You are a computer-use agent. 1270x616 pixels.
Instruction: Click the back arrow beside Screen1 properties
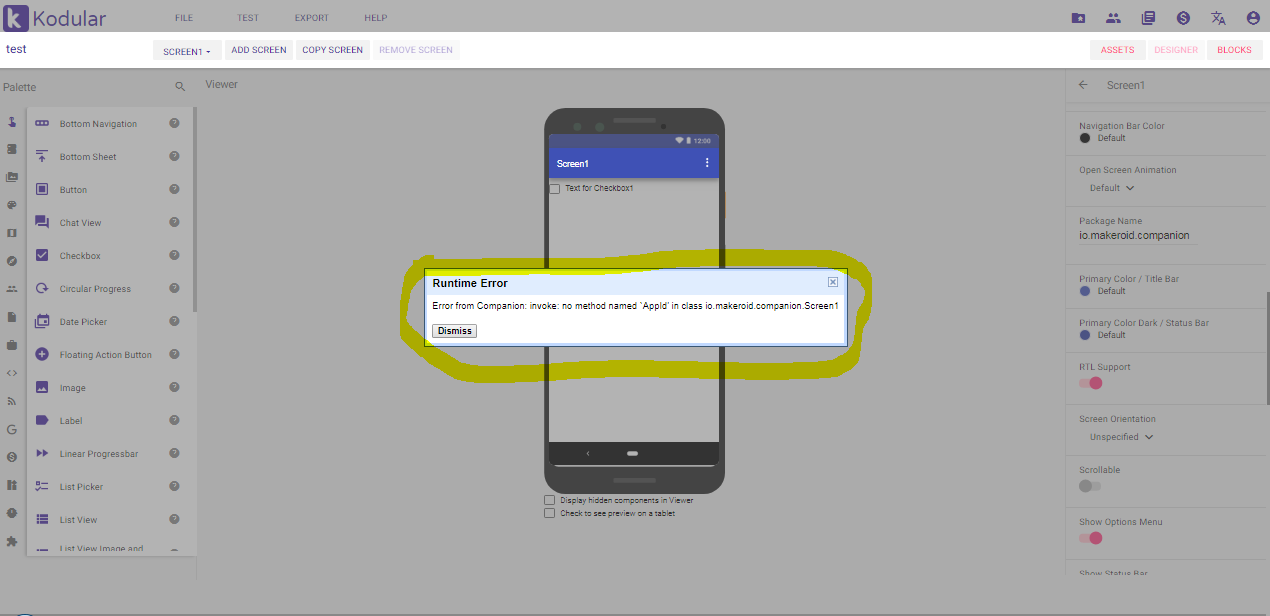(1083, 85)
